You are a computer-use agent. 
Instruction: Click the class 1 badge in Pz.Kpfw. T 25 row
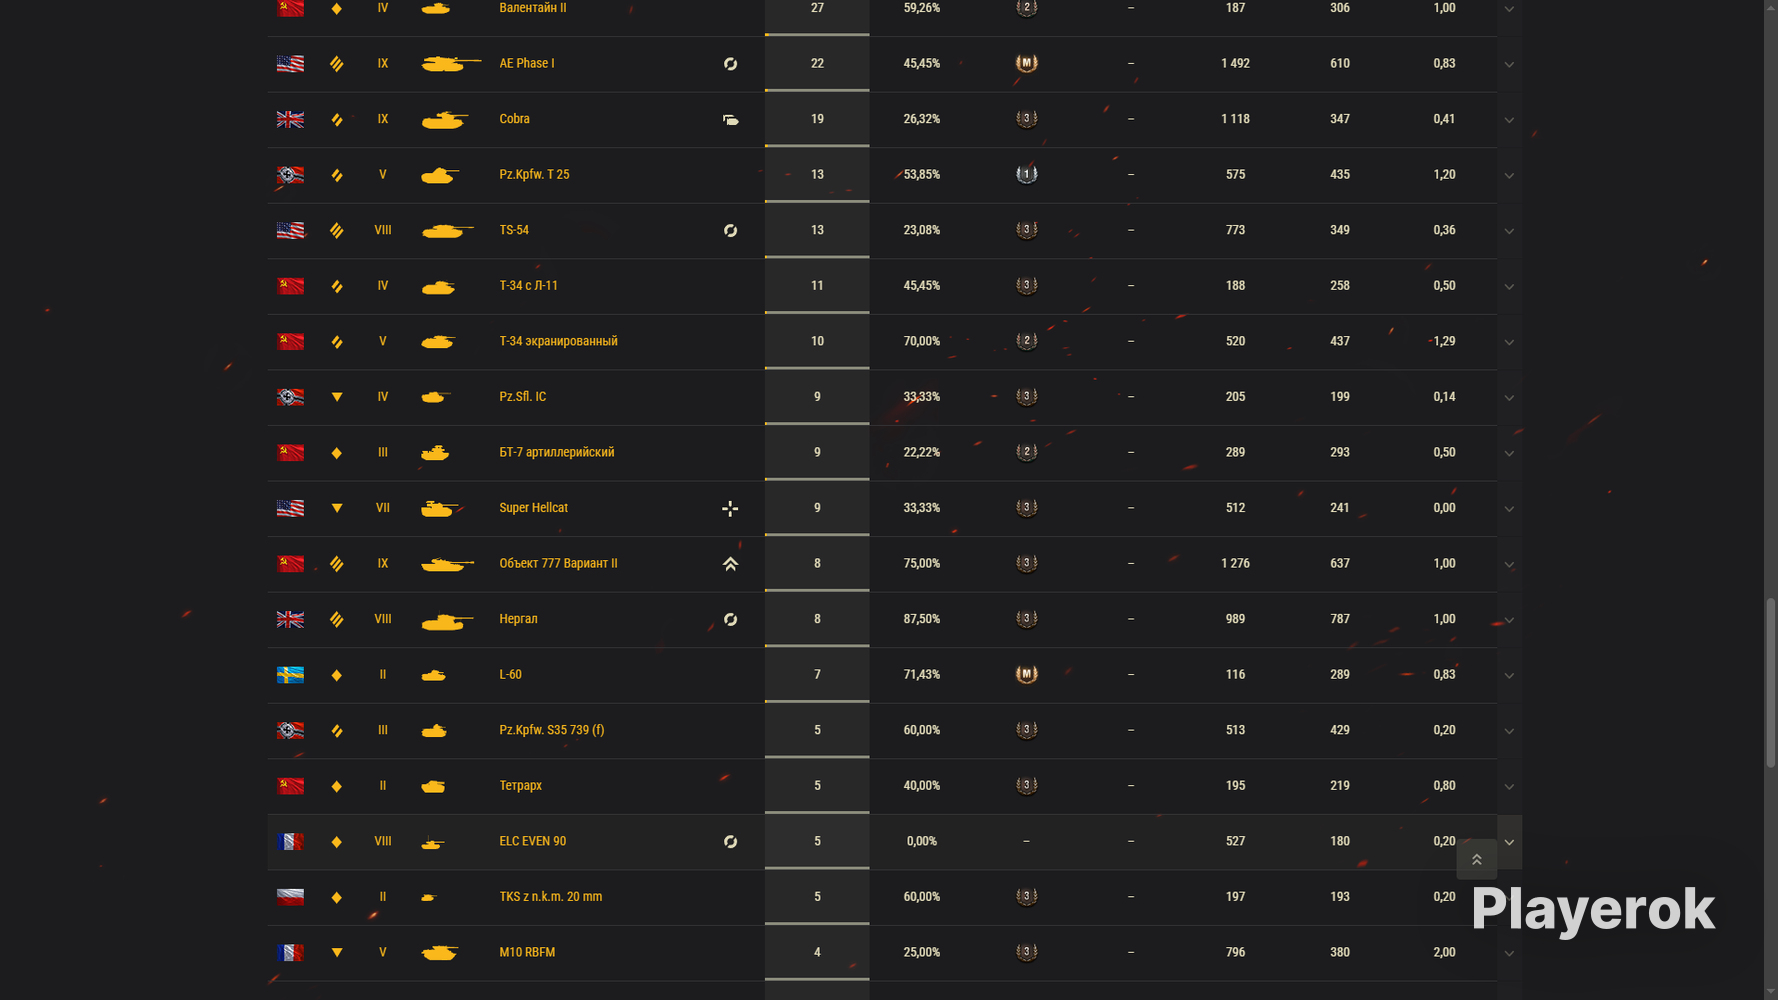(x=1026, y=175)
